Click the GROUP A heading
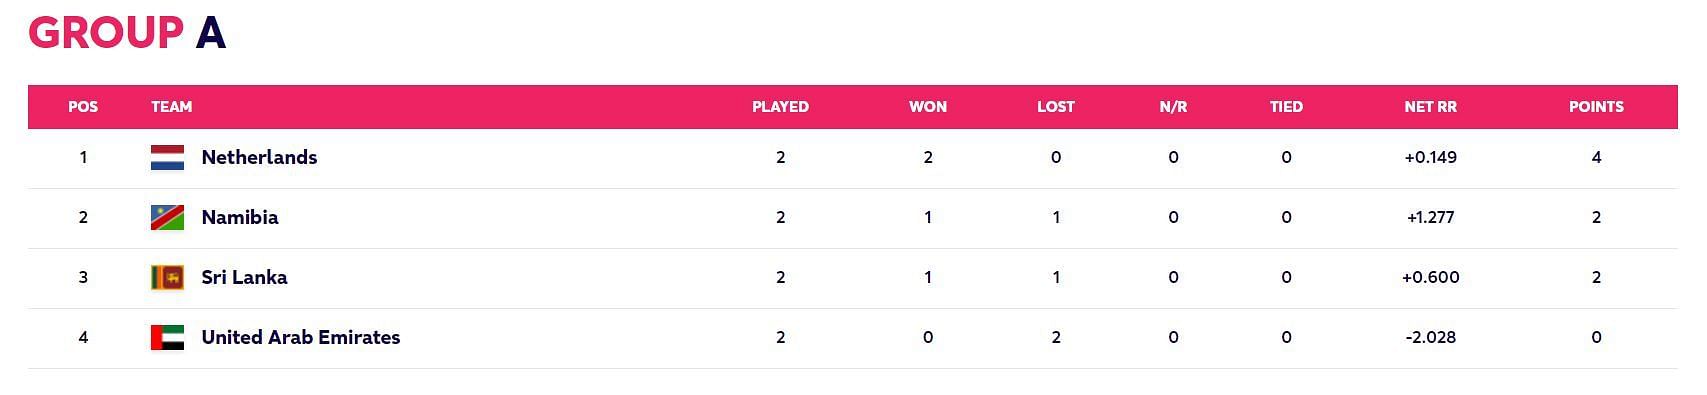The image size is (1707, 395). 127,33
